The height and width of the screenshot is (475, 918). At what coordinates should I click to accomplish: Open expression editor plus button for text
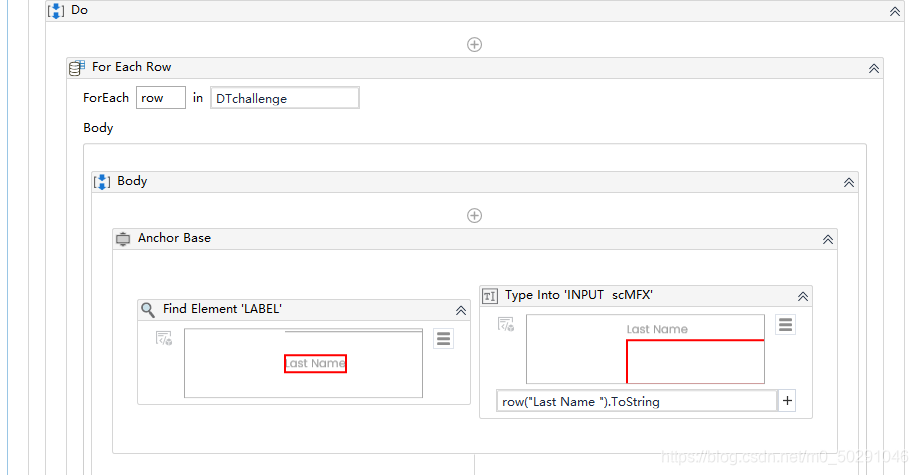787,401
